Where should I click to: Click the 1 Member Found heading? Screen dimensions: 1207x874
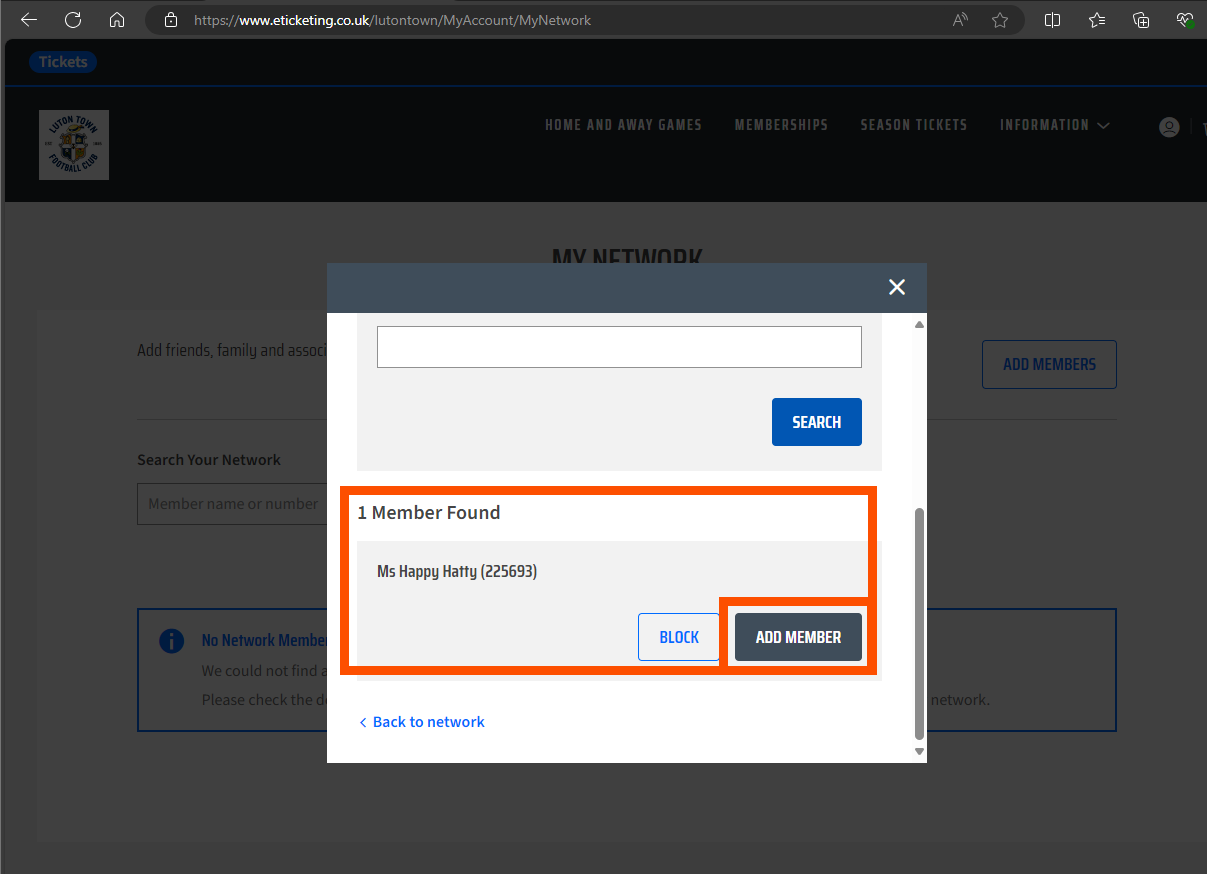tap(429, 513)
